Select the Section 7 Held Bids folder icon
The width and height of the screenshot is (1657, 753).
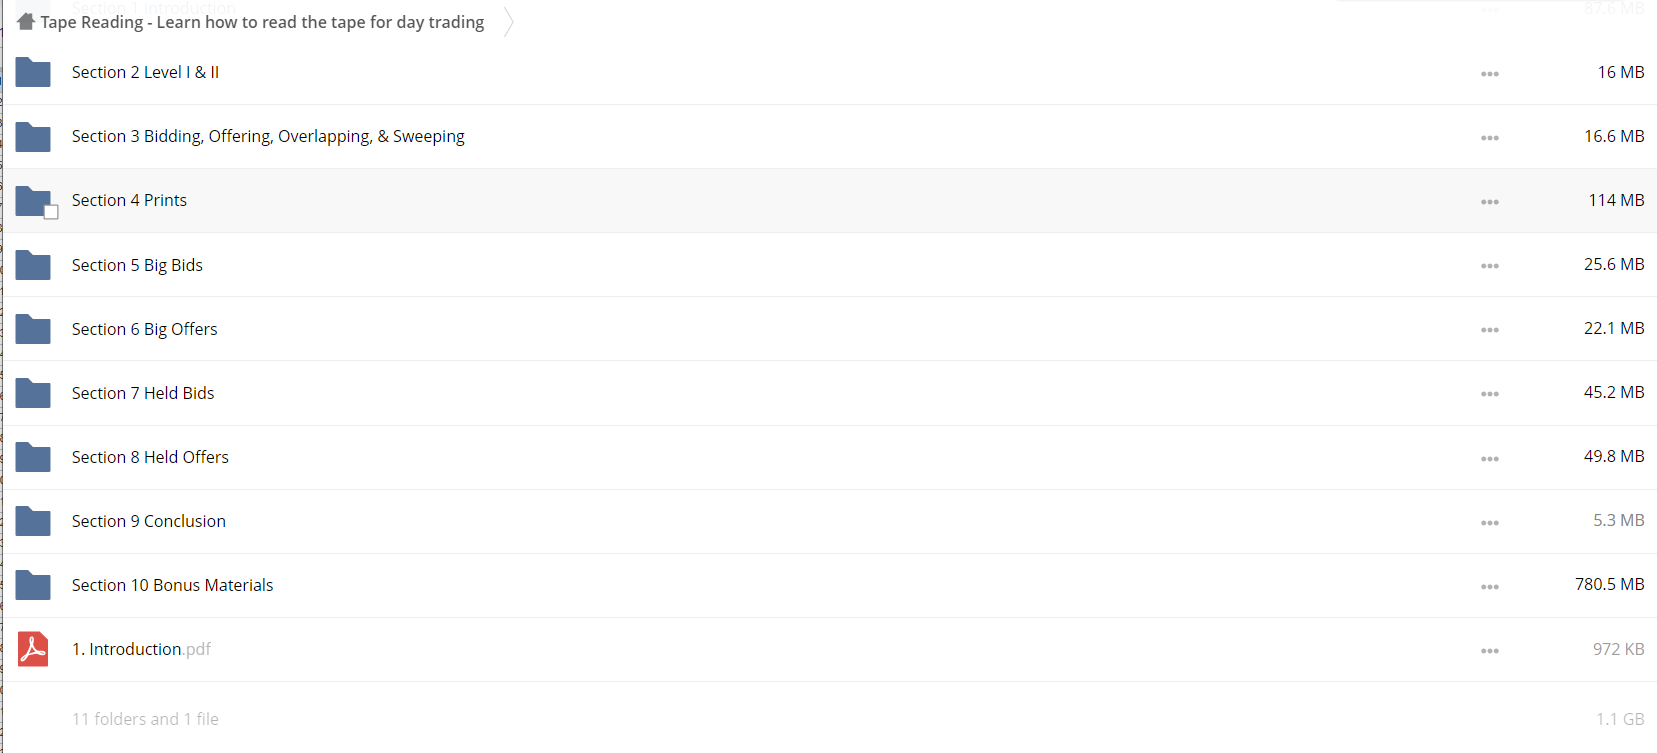click(x=33, y=393)
